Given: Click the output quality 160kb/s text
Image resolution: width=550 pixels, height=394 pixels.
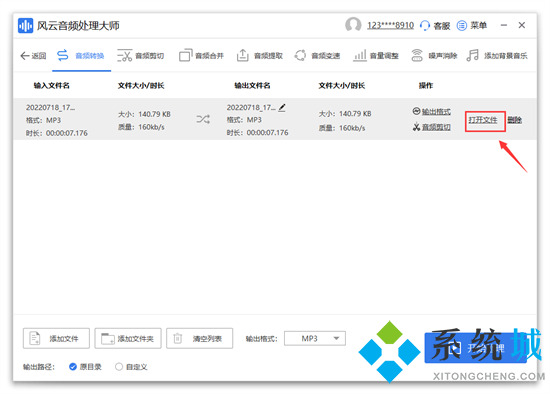Looking at the screenshot, I should [352, 128].
